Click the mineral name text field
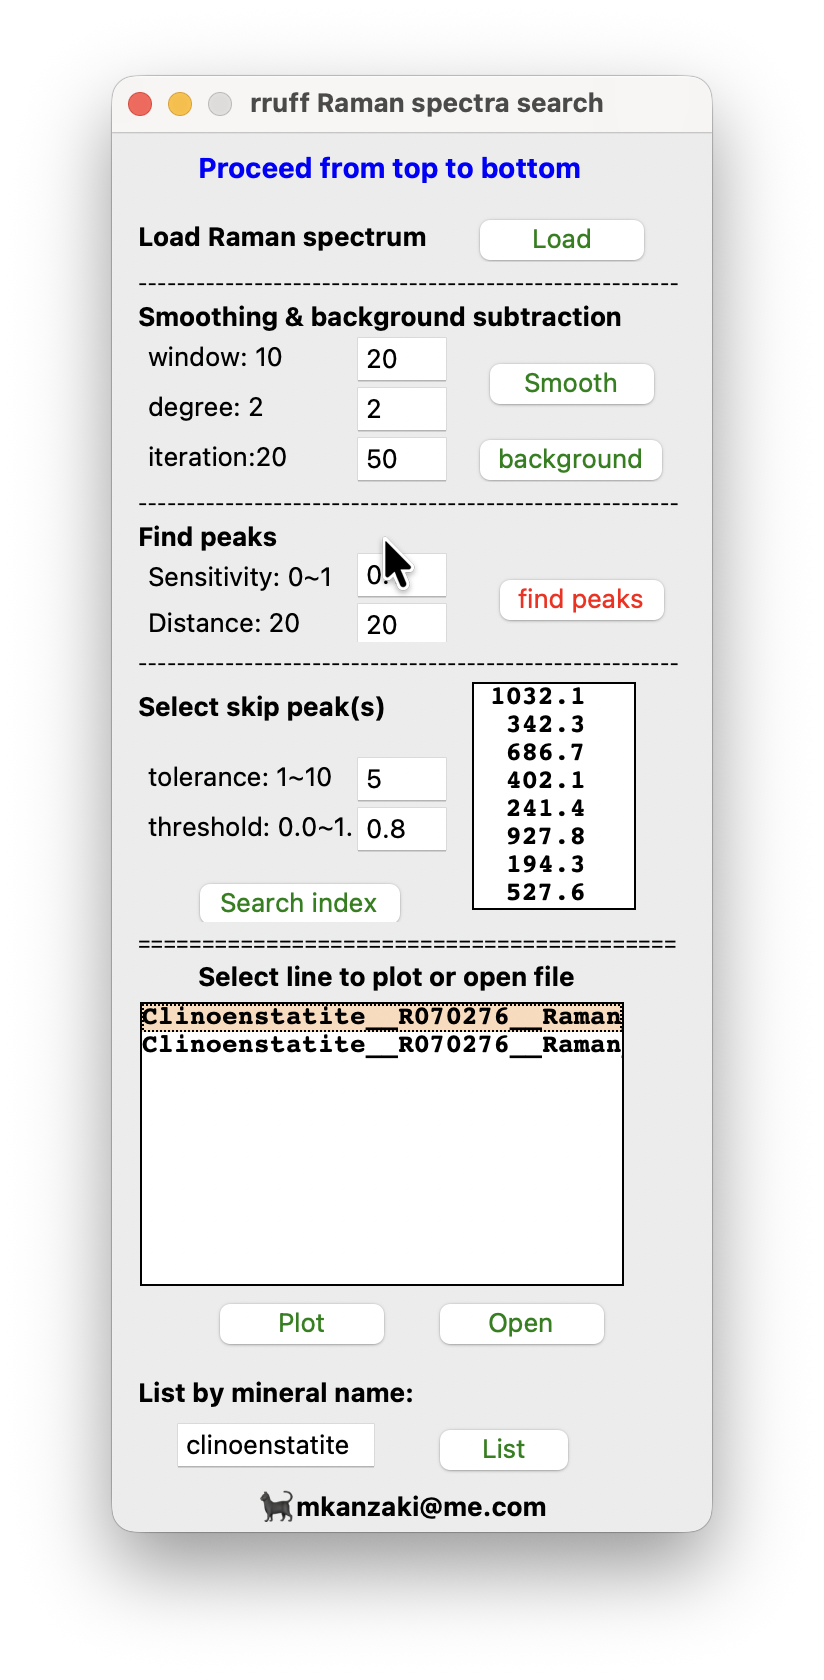 [275, 1445]
